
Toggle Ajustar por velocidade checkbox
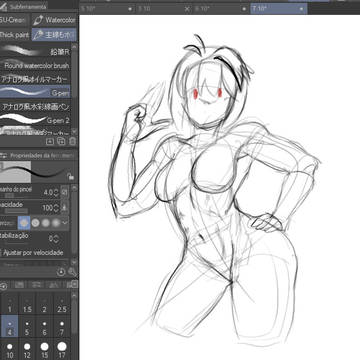click(x=1, y=253)
